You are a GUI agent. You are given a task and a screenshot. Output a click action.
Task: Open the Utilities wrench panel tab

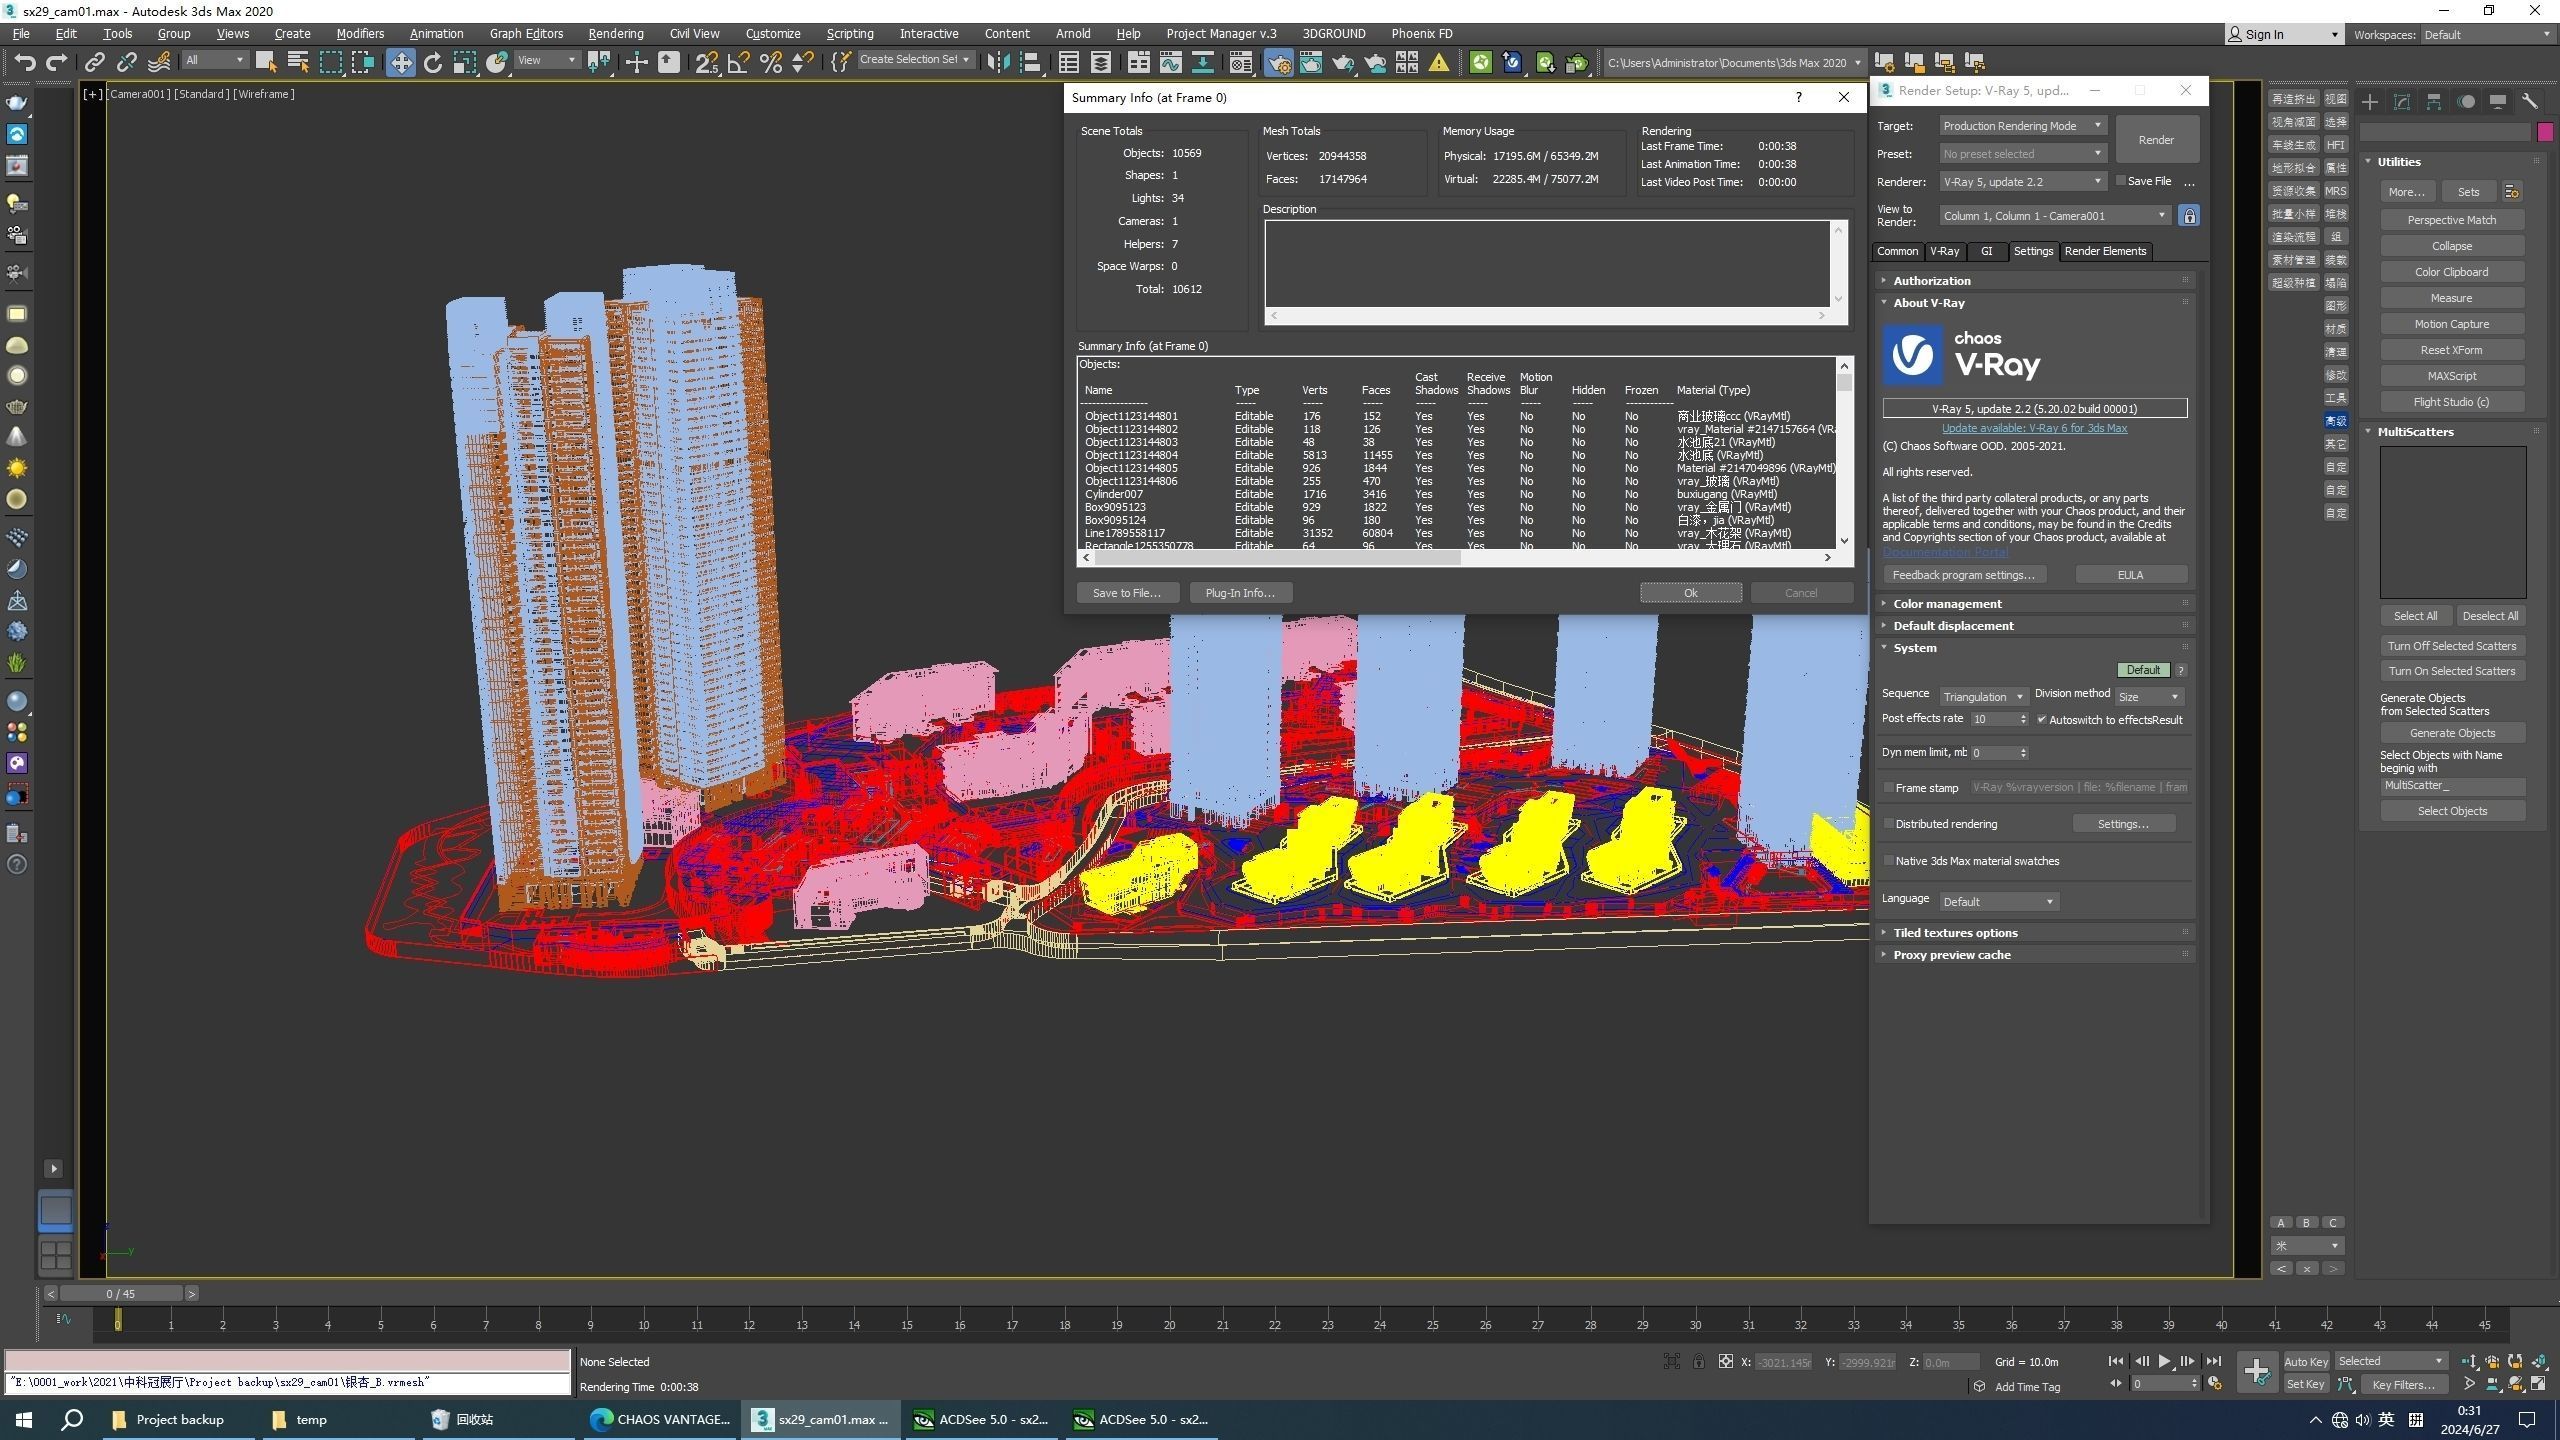point(2529,102)
